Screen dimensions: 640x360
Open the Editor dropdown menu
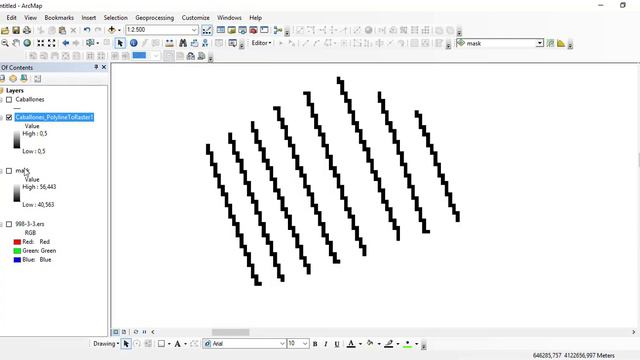261,43
